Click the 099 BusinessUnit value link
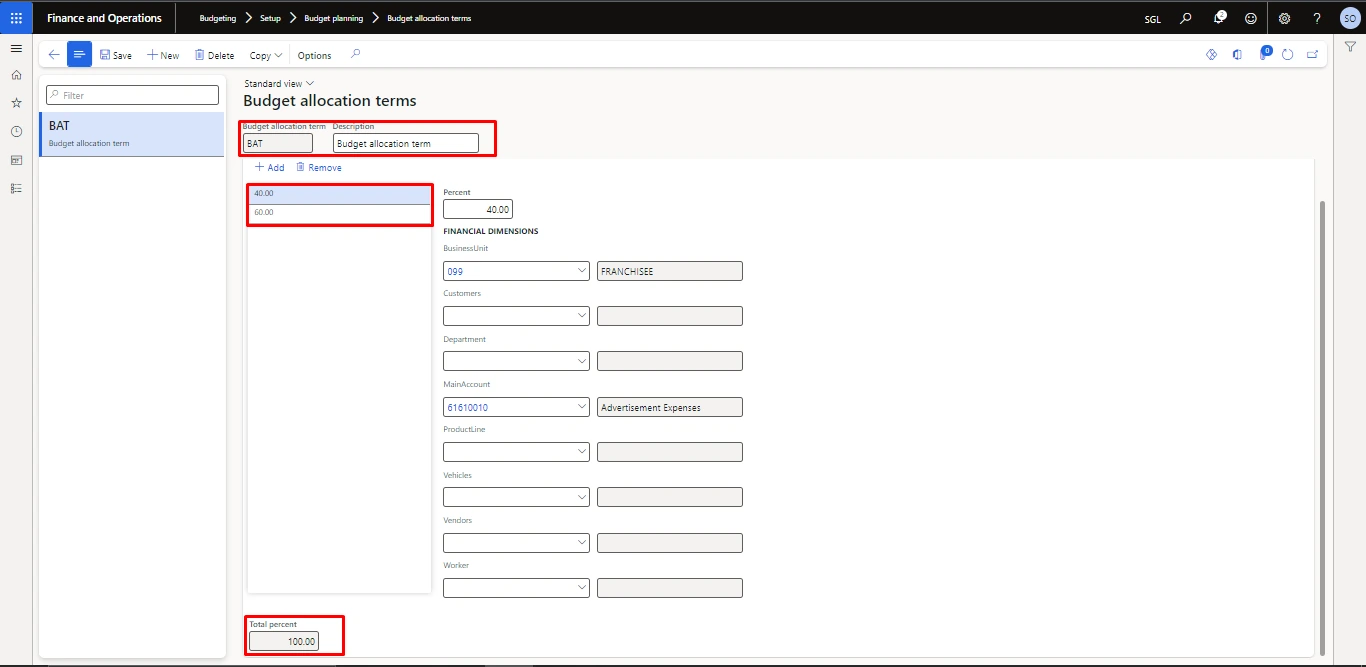Image resolution: width=1366 pixels, height=667 pixels. [455, 271]
